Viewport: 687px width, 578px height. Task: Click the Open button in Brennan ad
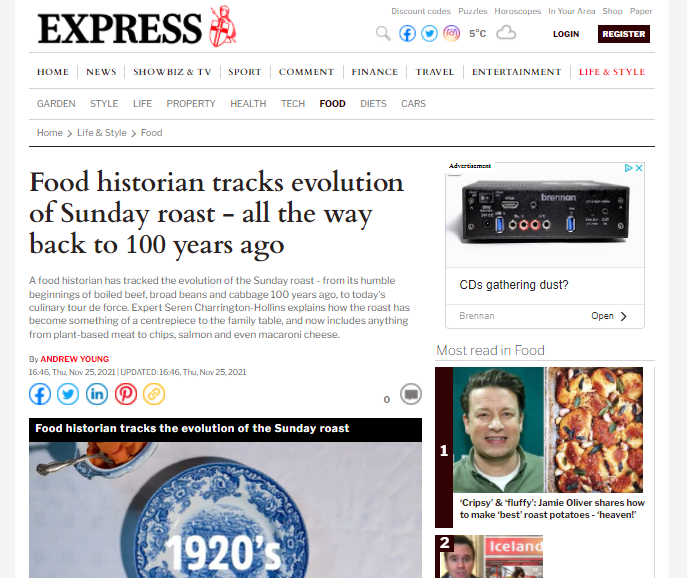pyautogui.click(x=609, y=316)
